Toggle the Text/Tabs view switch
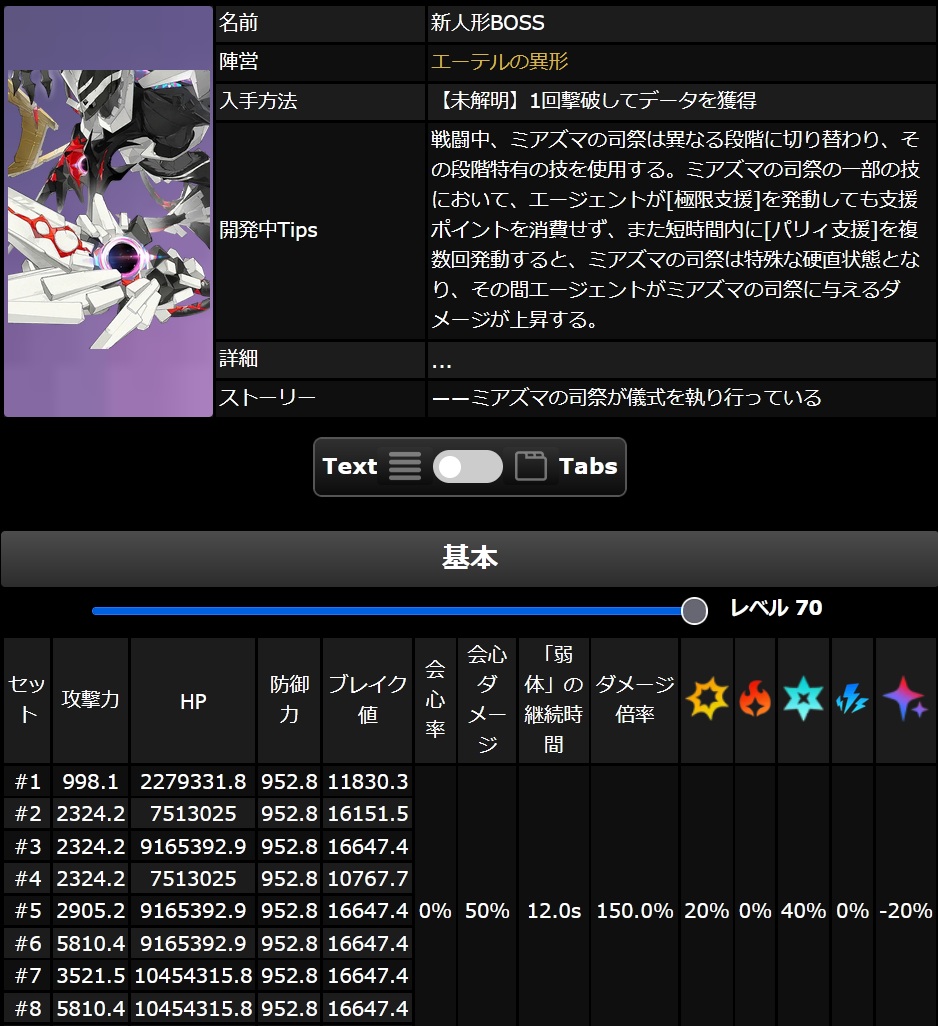 coord(468,467)
